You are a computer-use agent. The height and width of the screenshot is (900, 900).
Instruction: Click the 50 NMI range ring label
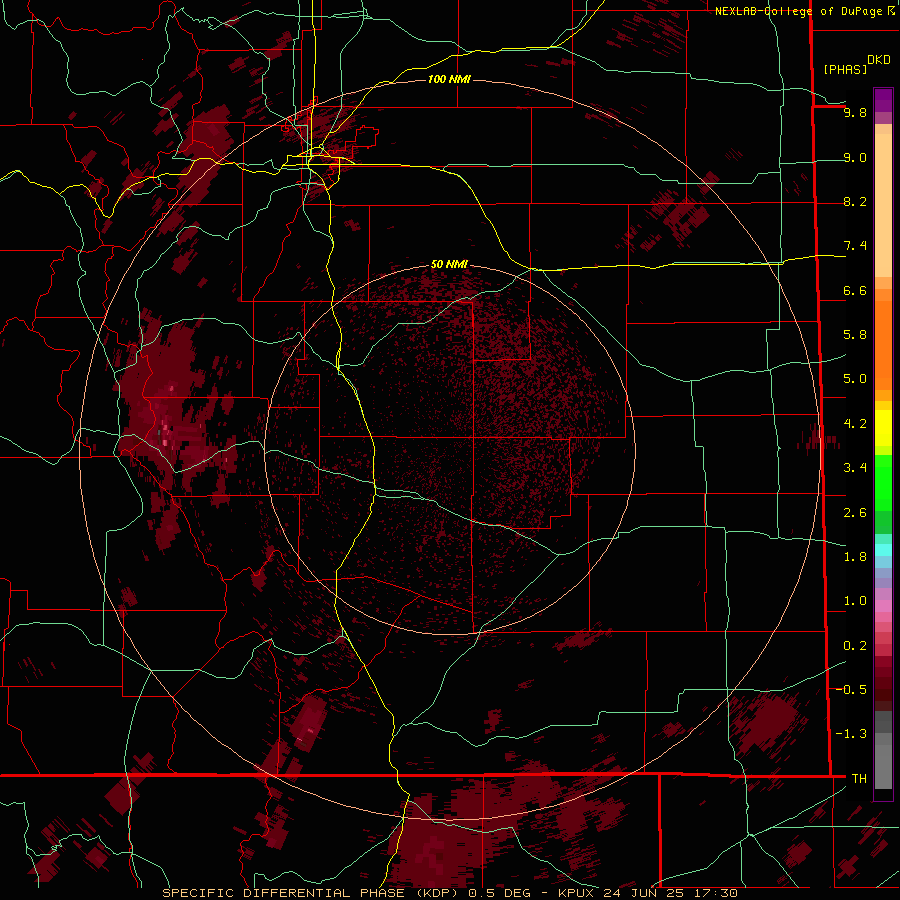(x=449, y=265)
